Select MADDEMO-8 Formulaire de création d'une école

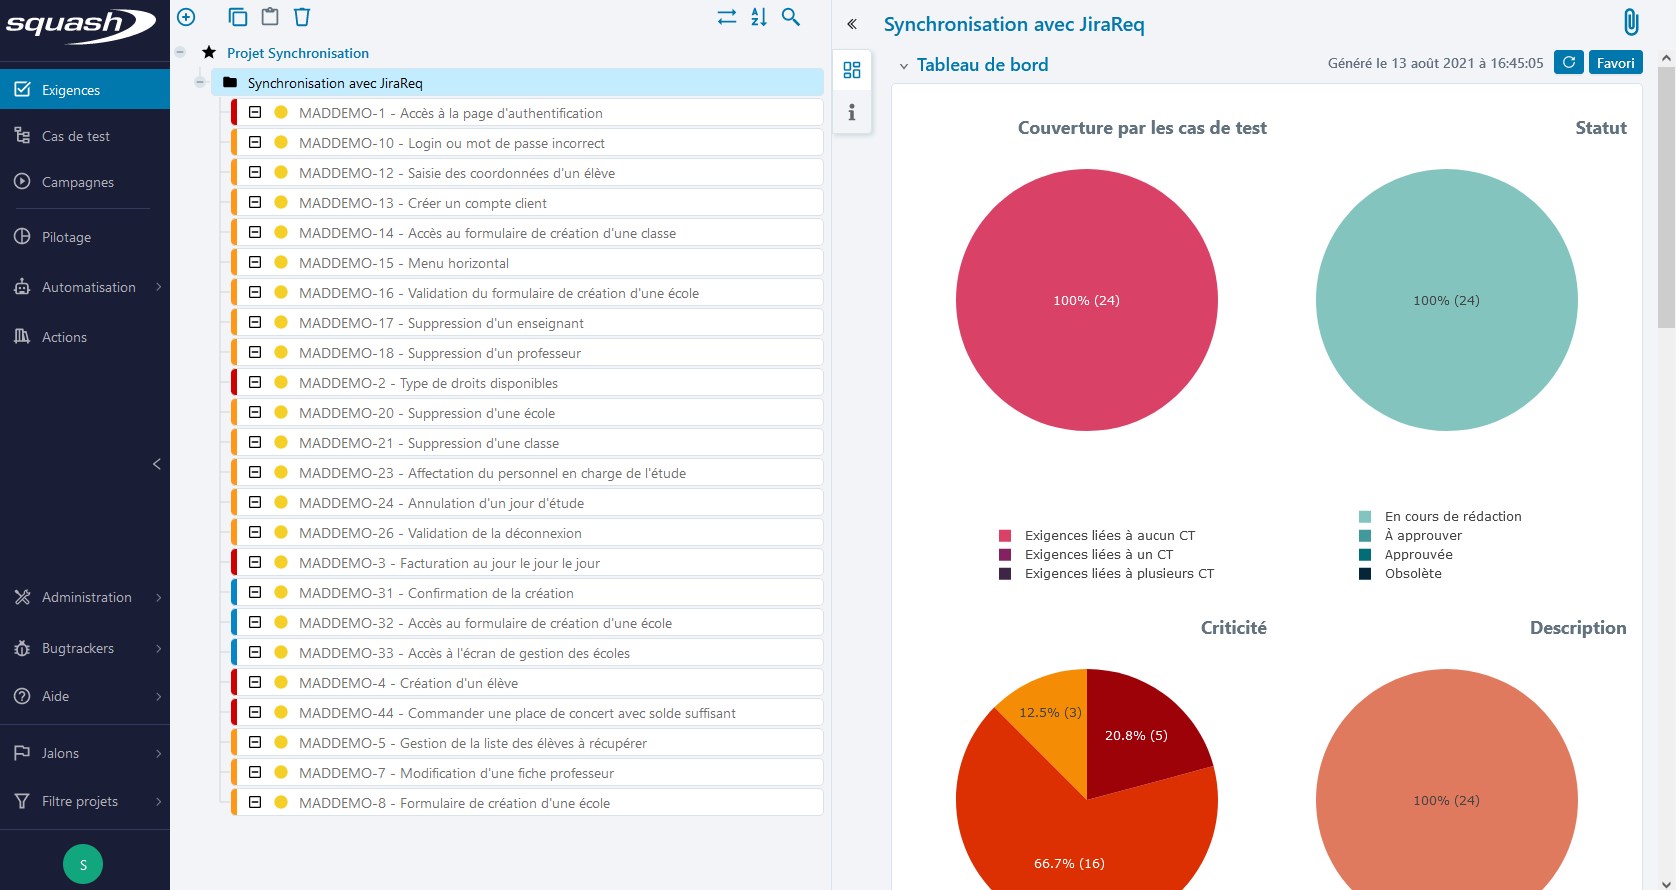(x=528, y=803)
